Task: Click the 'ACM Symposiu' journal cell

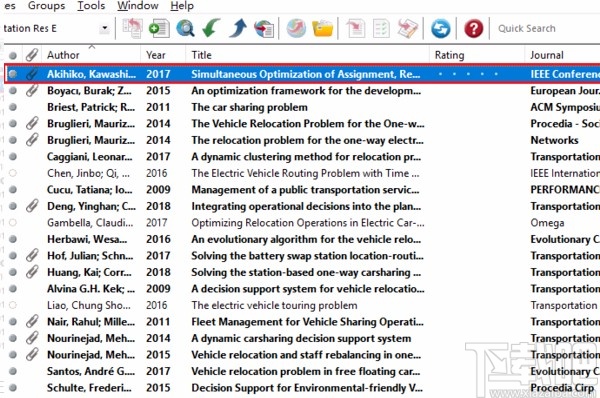Action: 565,107
